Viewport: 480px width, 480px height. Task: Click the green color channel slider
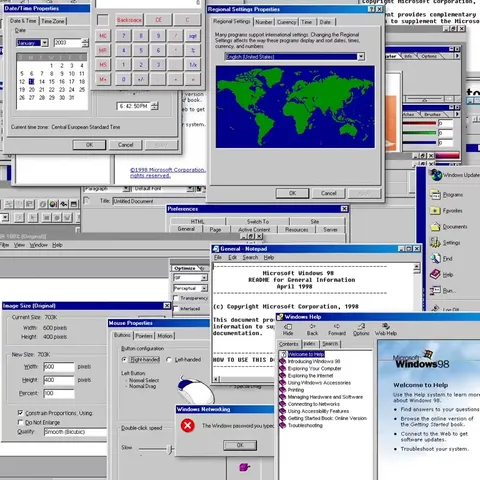point(419,133)
